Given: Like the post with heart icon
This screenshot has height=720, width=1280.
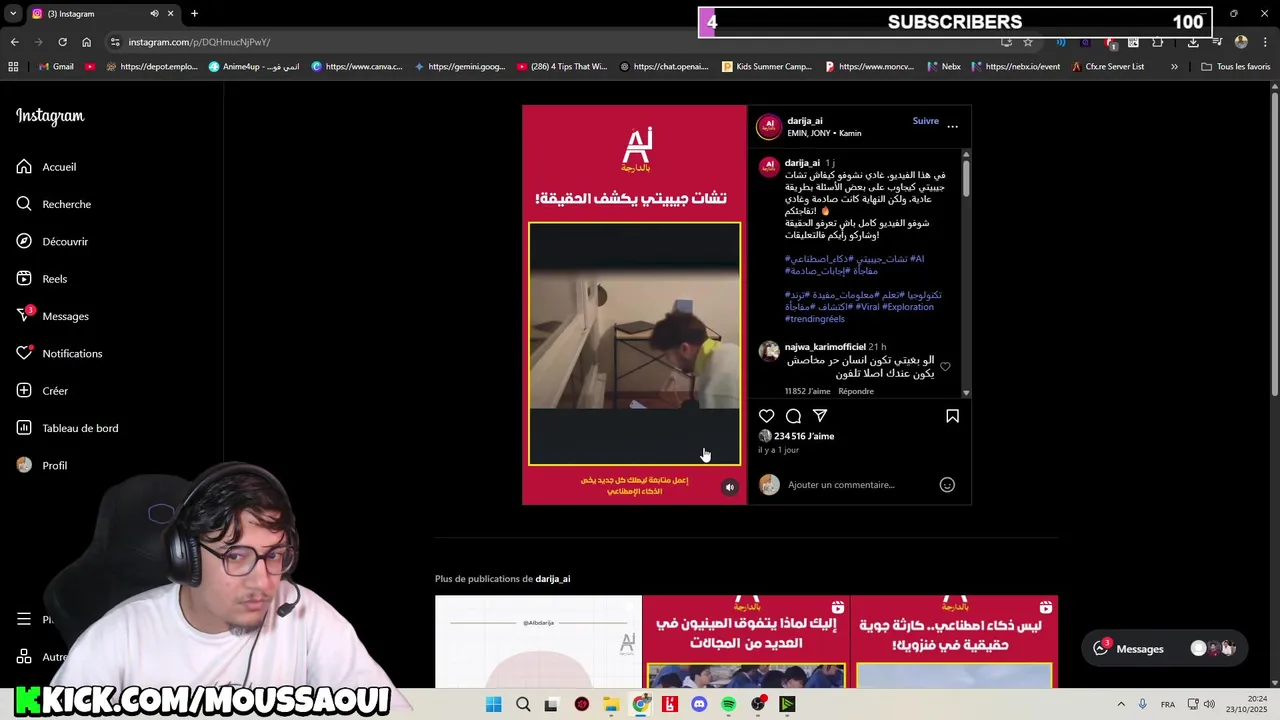Looking at the screenshot, I should (766, 416).
